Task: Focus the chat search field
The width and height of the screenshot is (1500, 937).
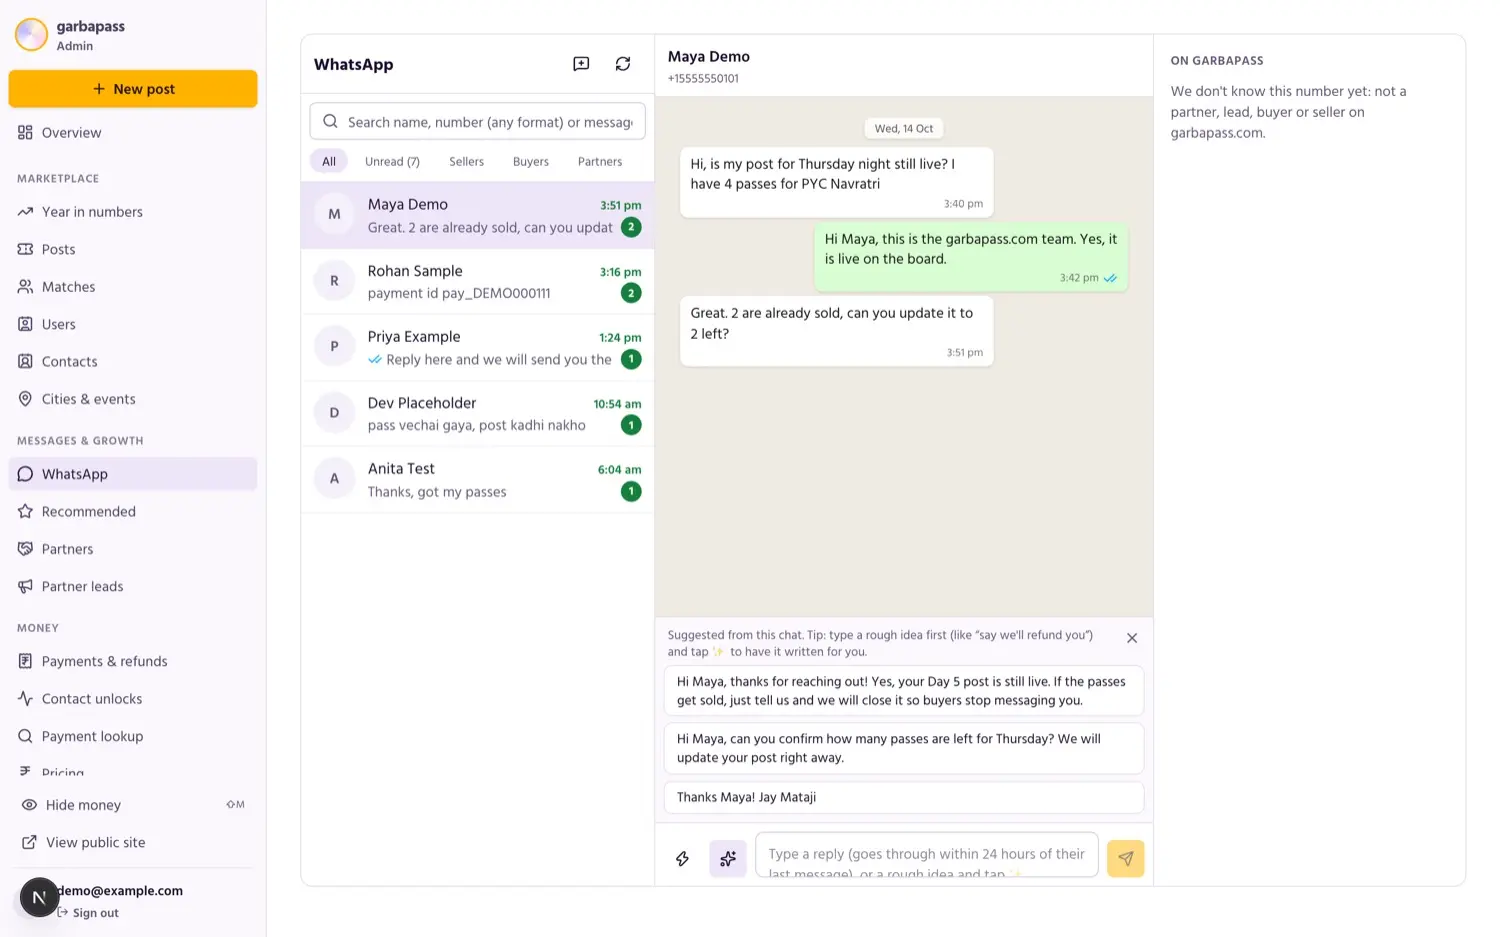Action: (x=478, y=122)
